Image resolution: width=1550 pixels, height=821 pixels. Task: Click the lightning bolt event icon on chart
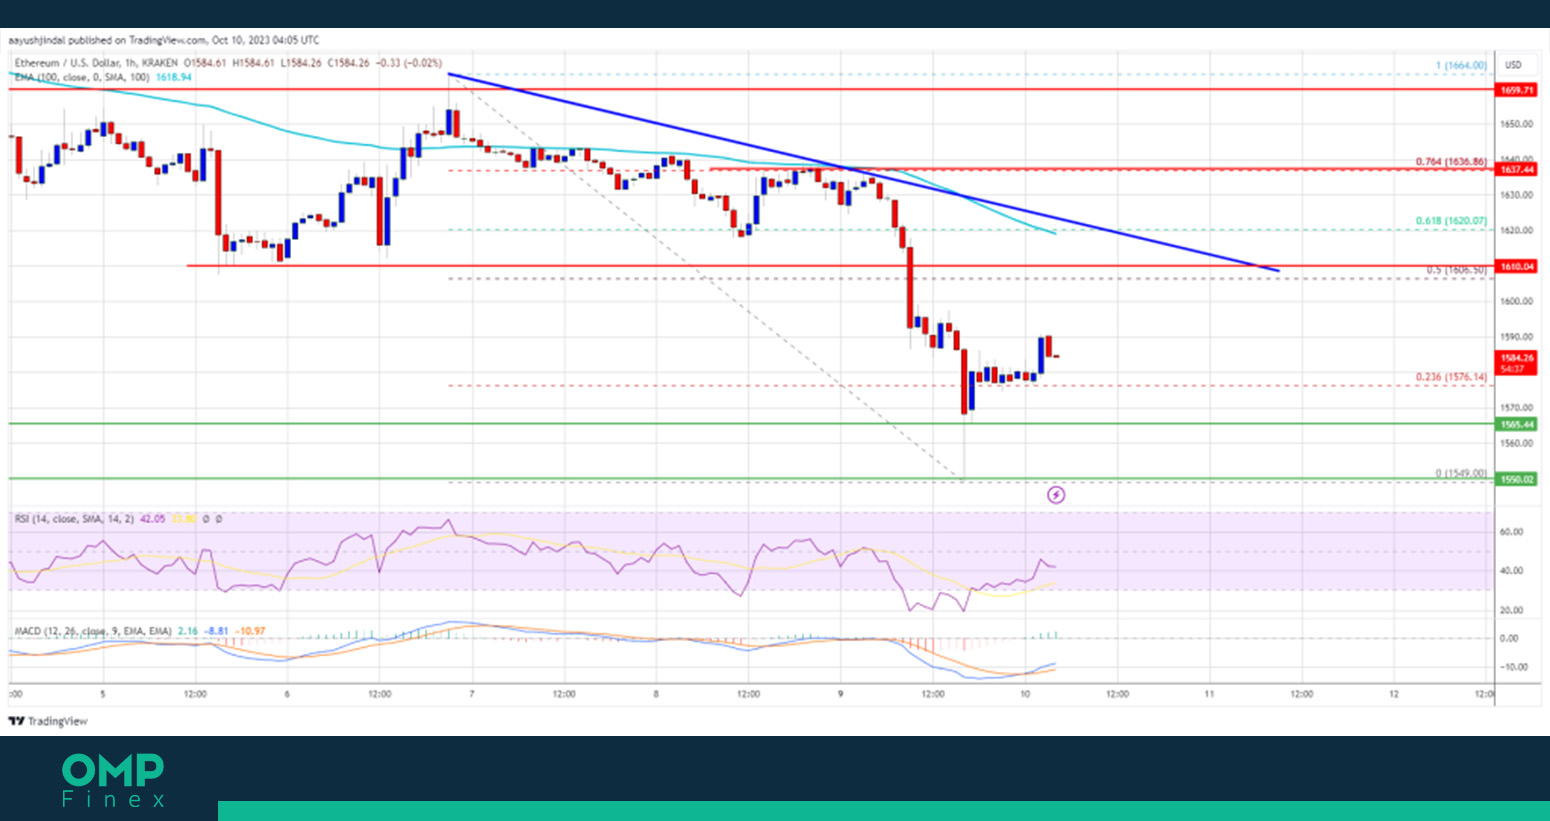1056,495
